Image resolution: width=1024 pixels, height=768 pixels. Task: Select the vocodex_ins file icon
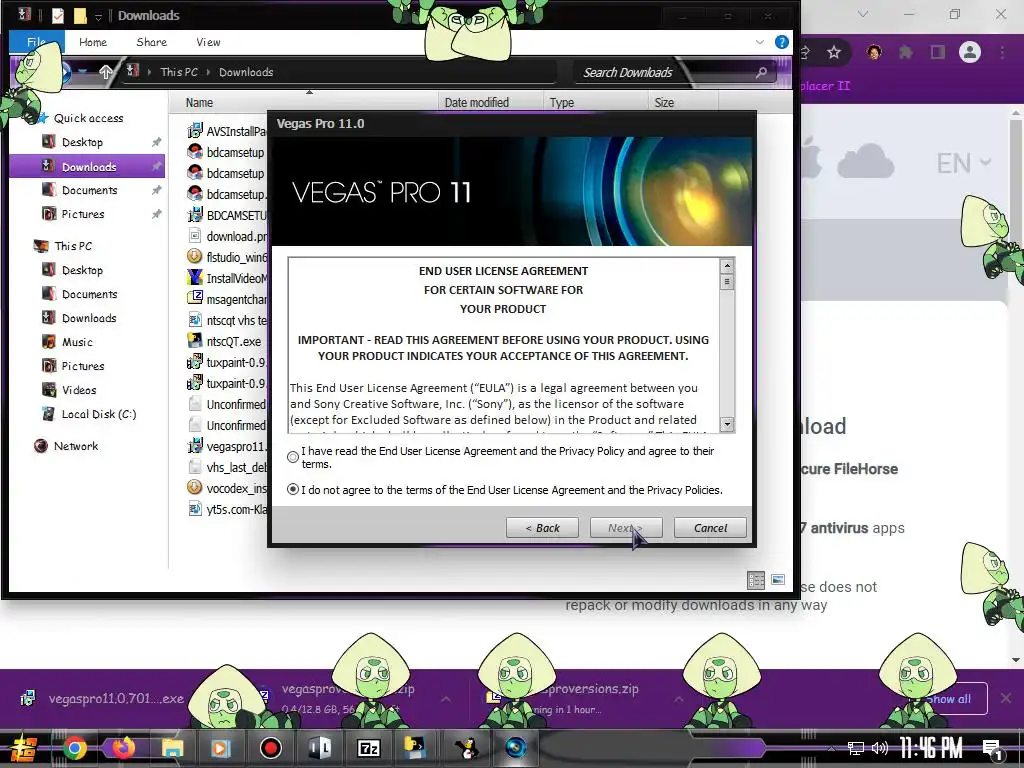[195, 487]
